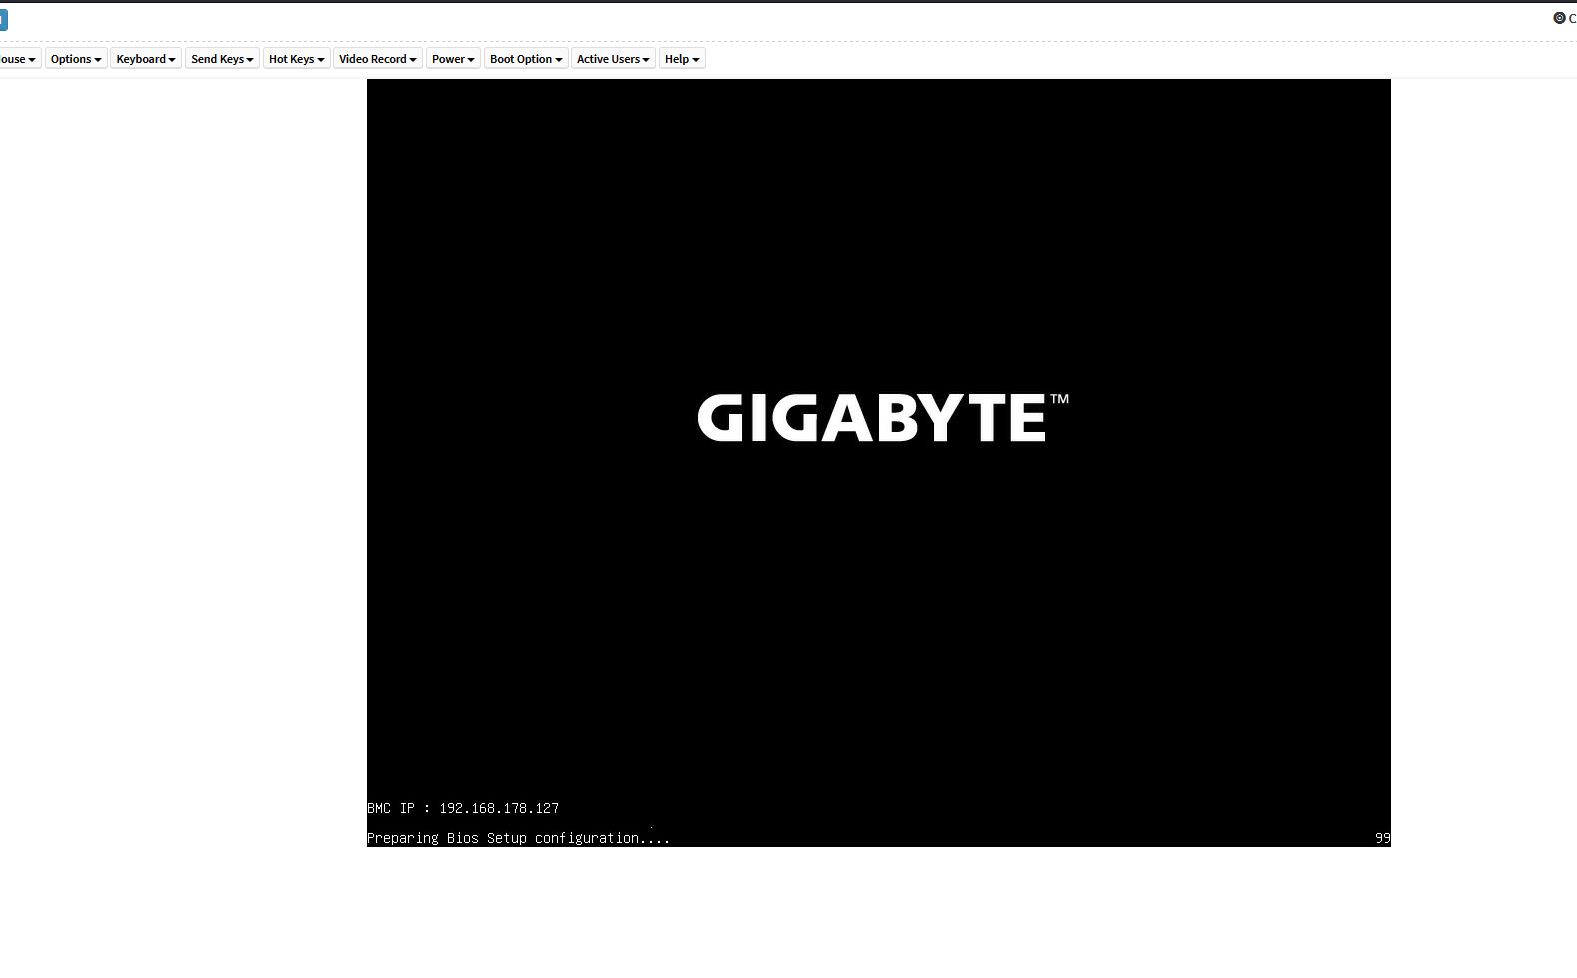Open the Options dropdown menu

(76, 59)
